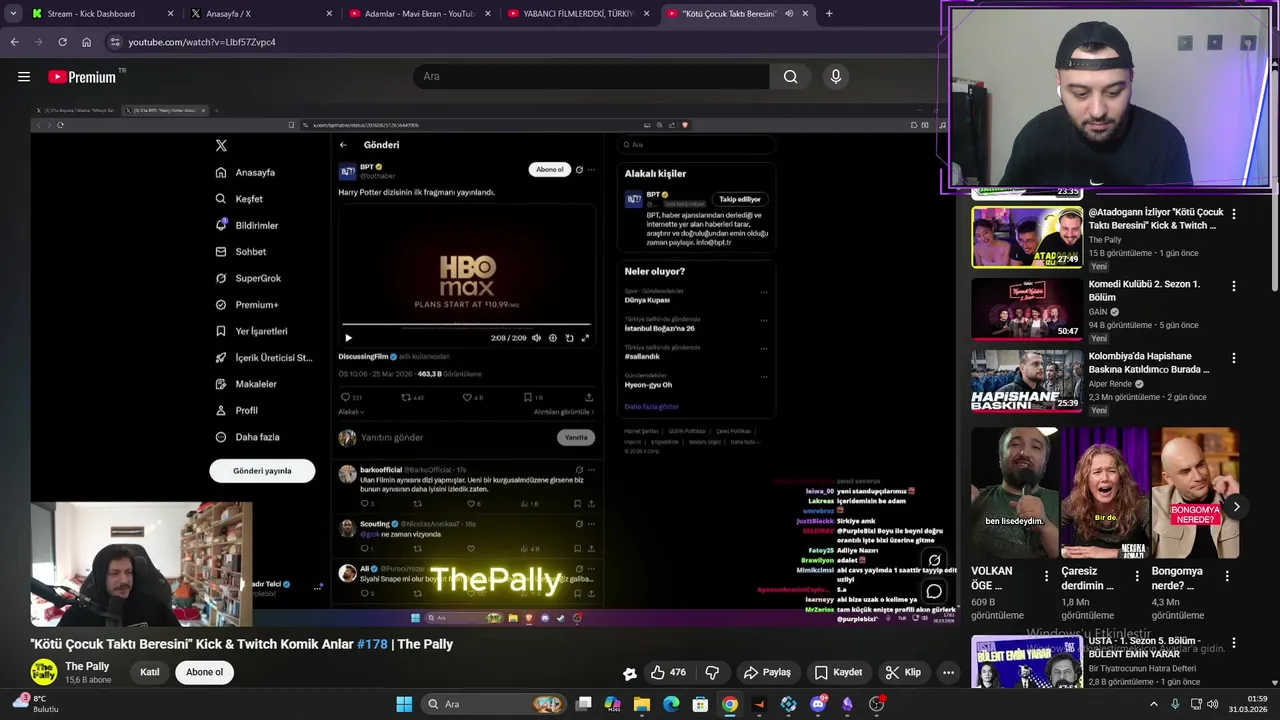
Task: Open Microsoft Store from taskbar
Action: click(x=701, y=704)
